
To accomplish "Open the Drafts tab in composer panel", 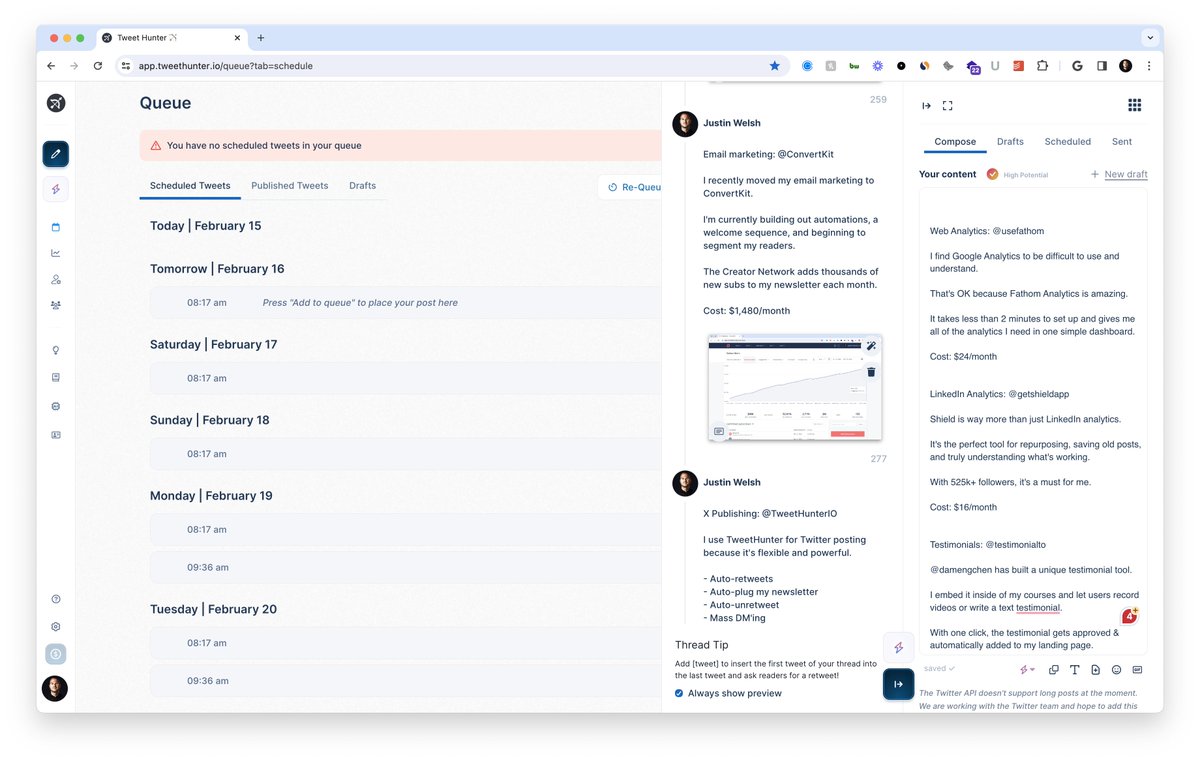I will pos(1010,142).
